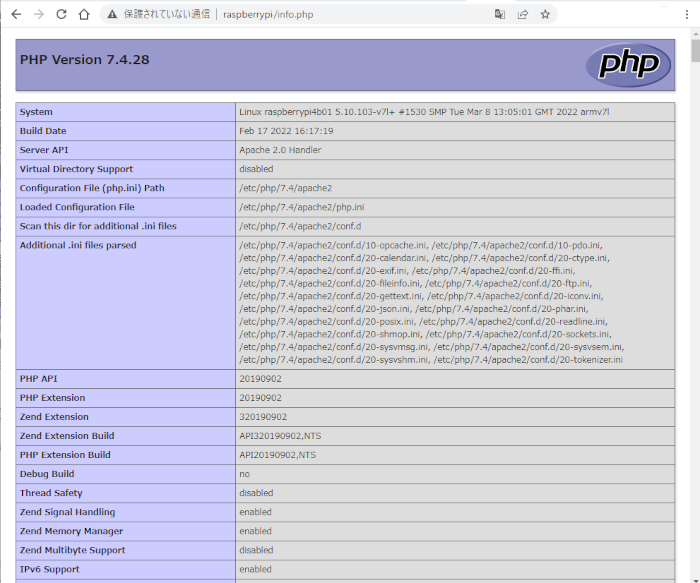
Task: Click the Zend Memory Manager row label
Action: pos(71,531)
